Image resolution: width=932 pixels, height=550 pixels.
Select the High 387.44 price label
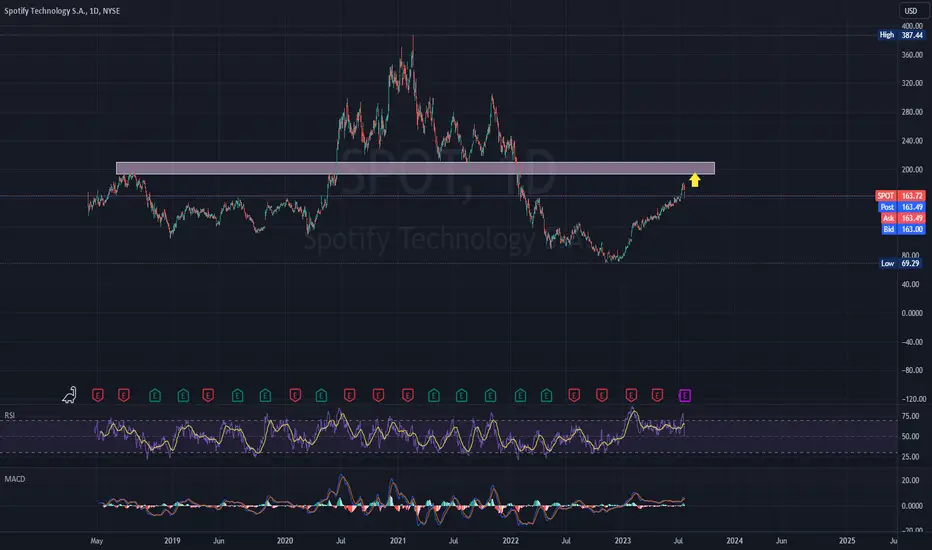[x=901, y=35]
